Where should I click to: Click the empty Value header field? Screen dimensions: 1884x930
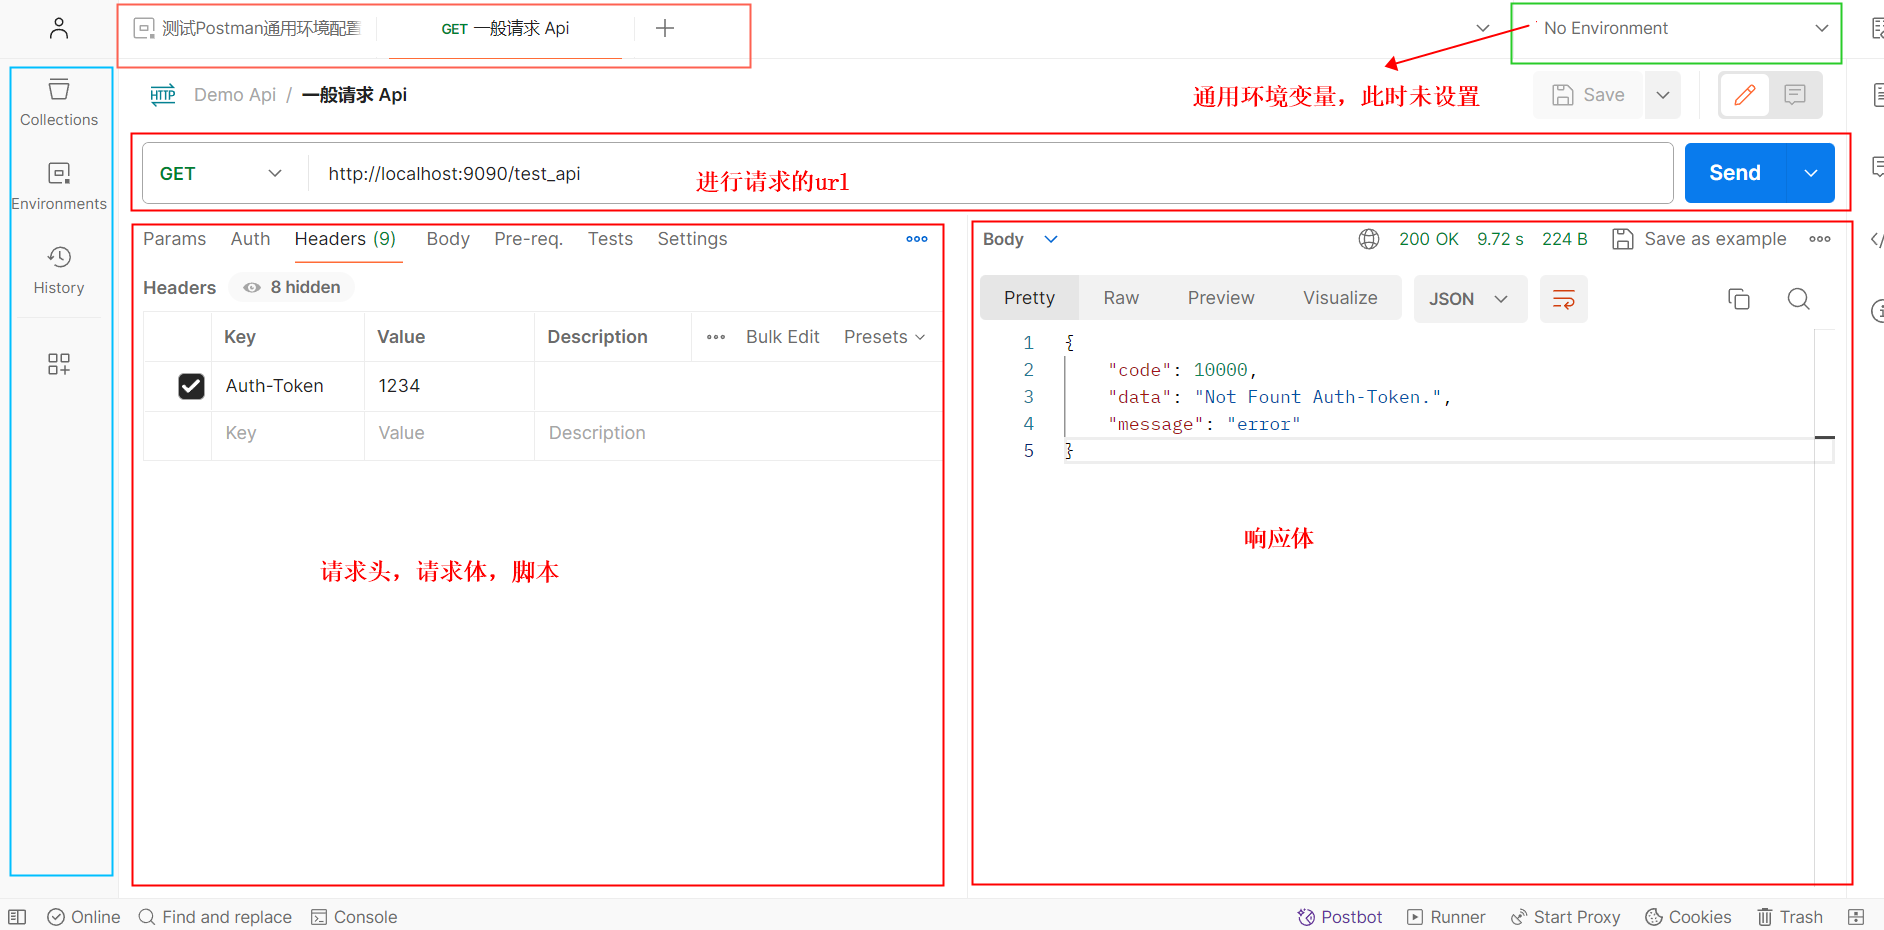pos(449,433)
